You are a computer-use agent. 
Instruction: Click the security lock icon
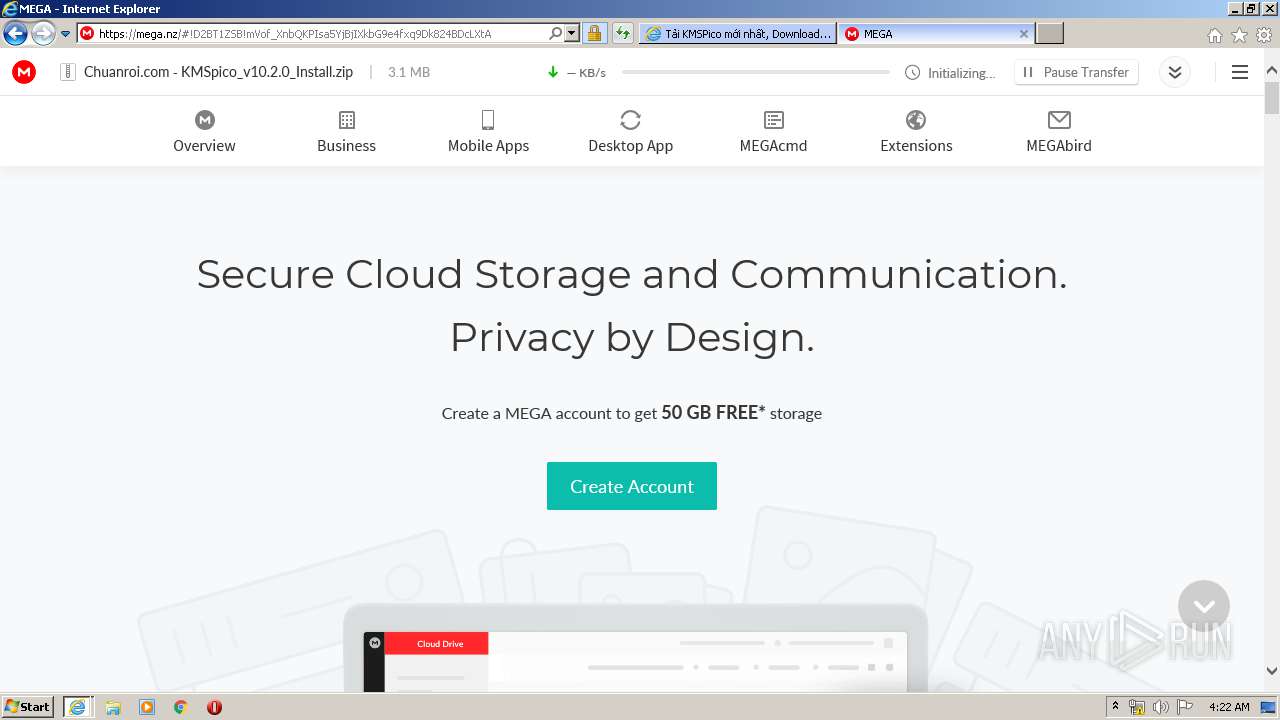coord(594,33)
